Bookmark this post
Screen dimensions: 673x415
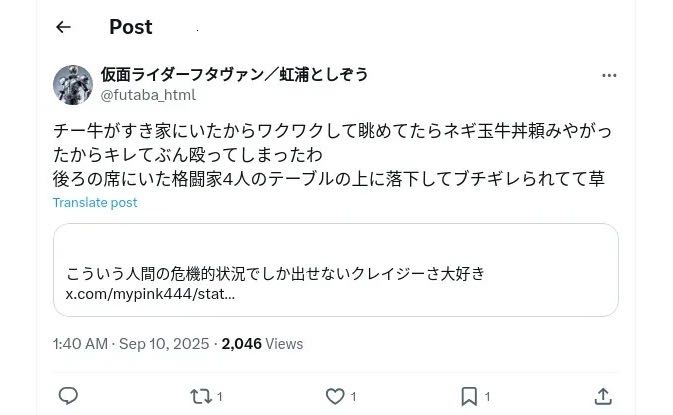coord(468,396)
